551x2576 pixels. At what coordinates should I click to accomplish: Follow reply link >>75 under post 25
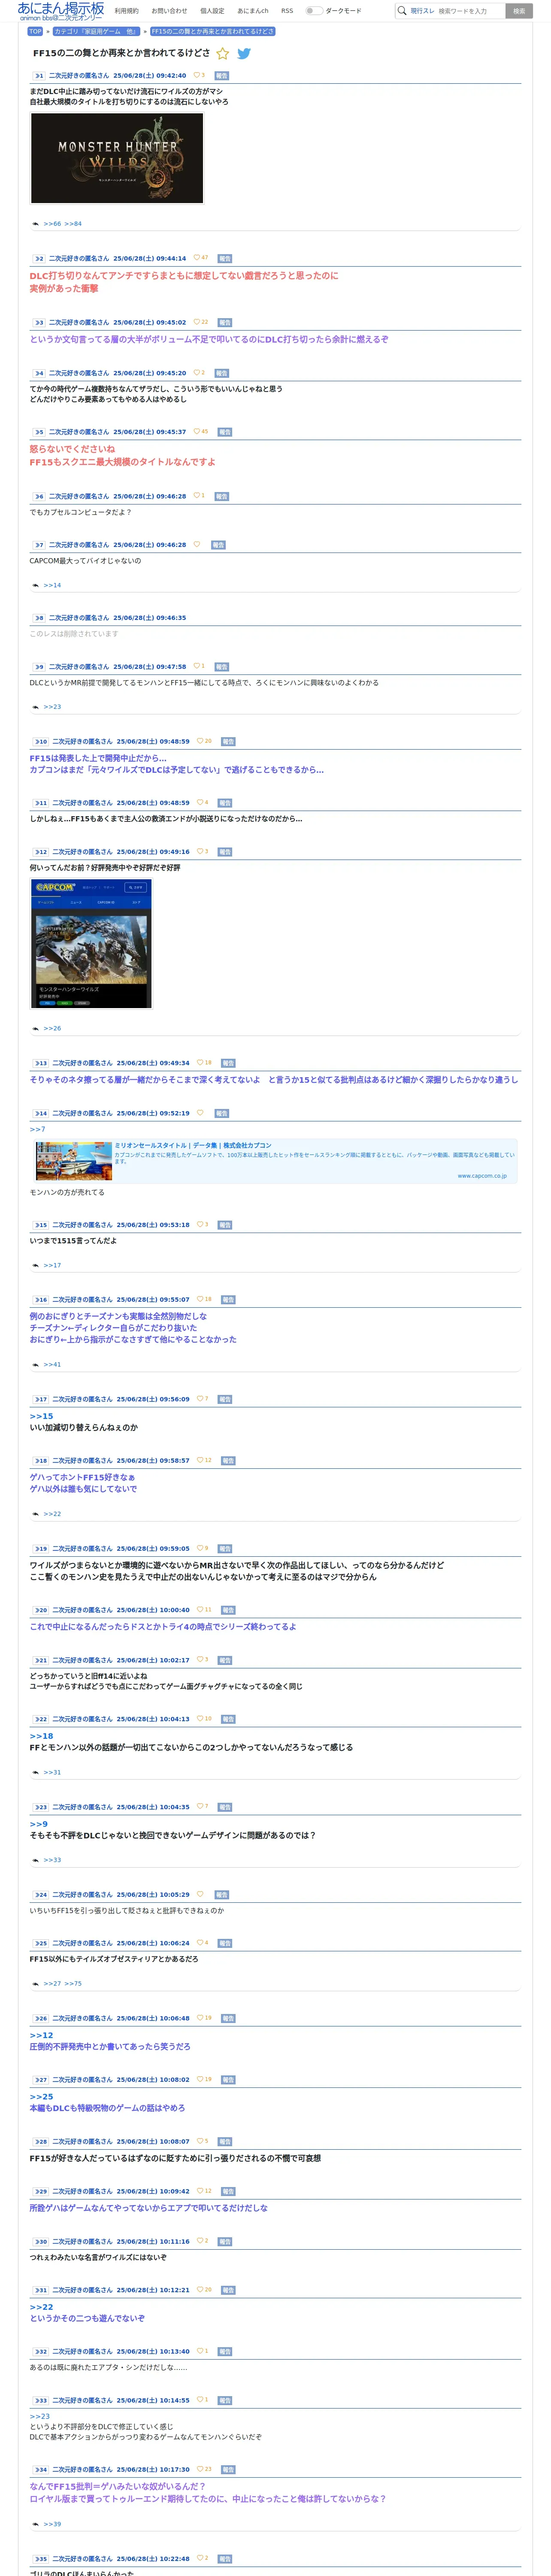point(73,1983)
